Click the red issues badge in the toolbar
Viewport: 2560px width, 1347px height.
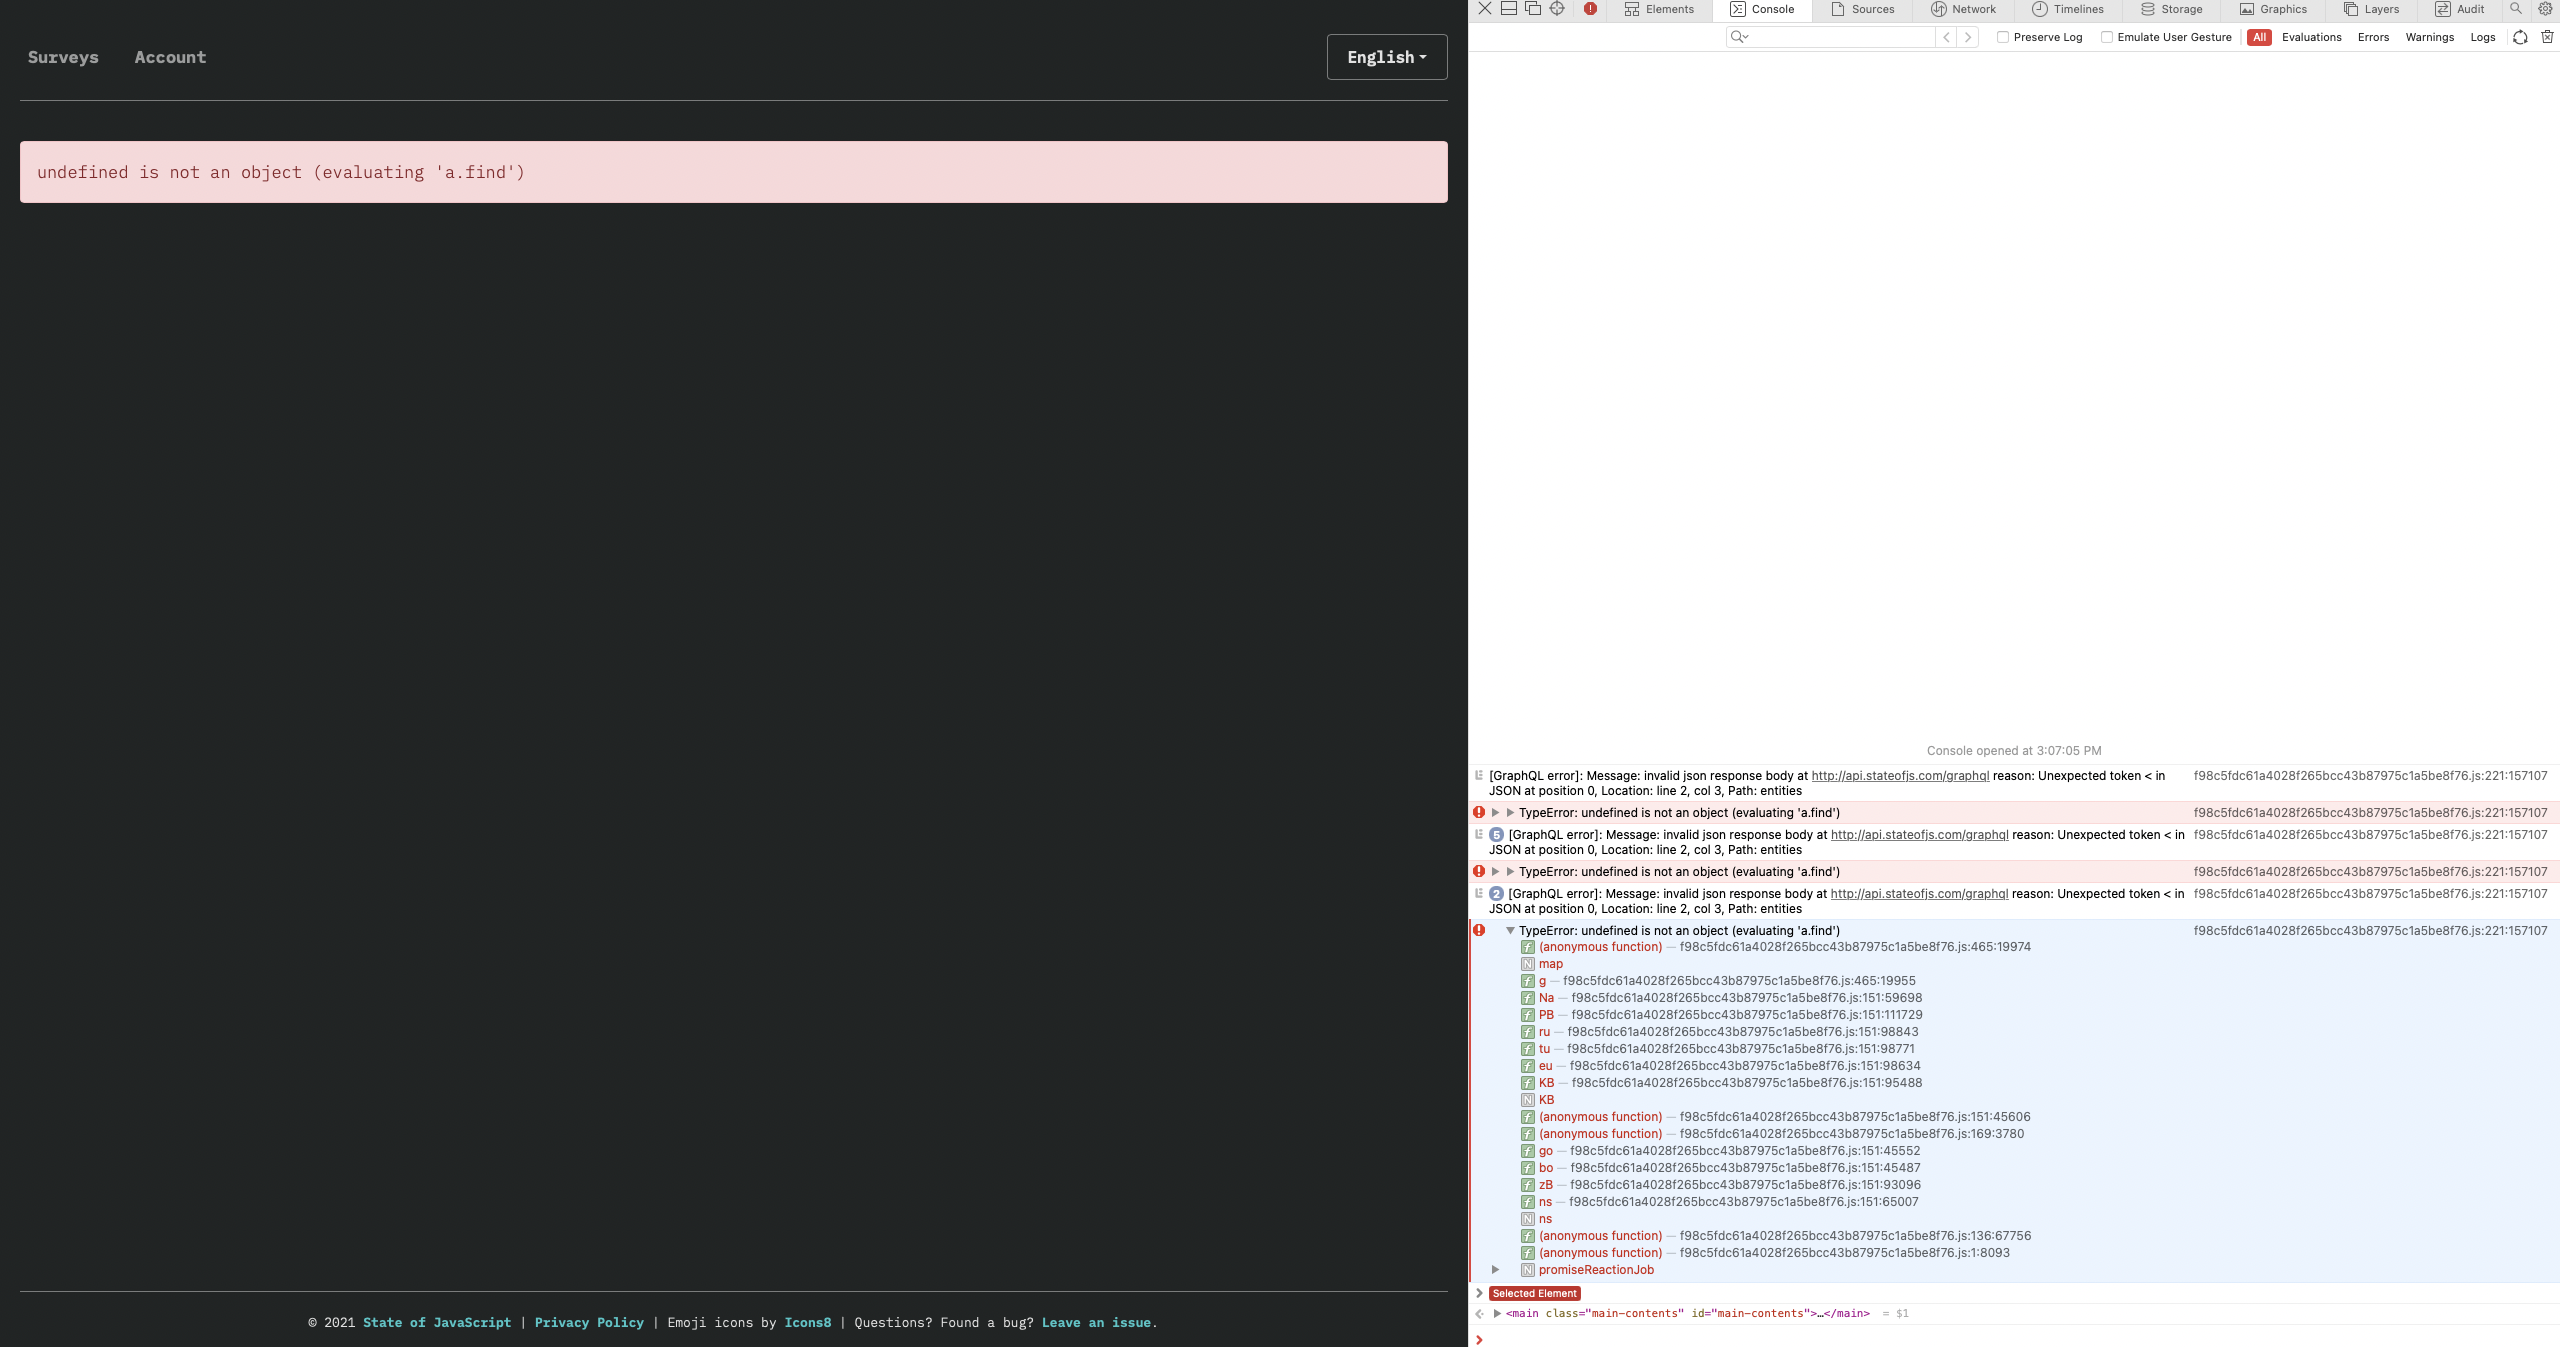pos(1591,8)
